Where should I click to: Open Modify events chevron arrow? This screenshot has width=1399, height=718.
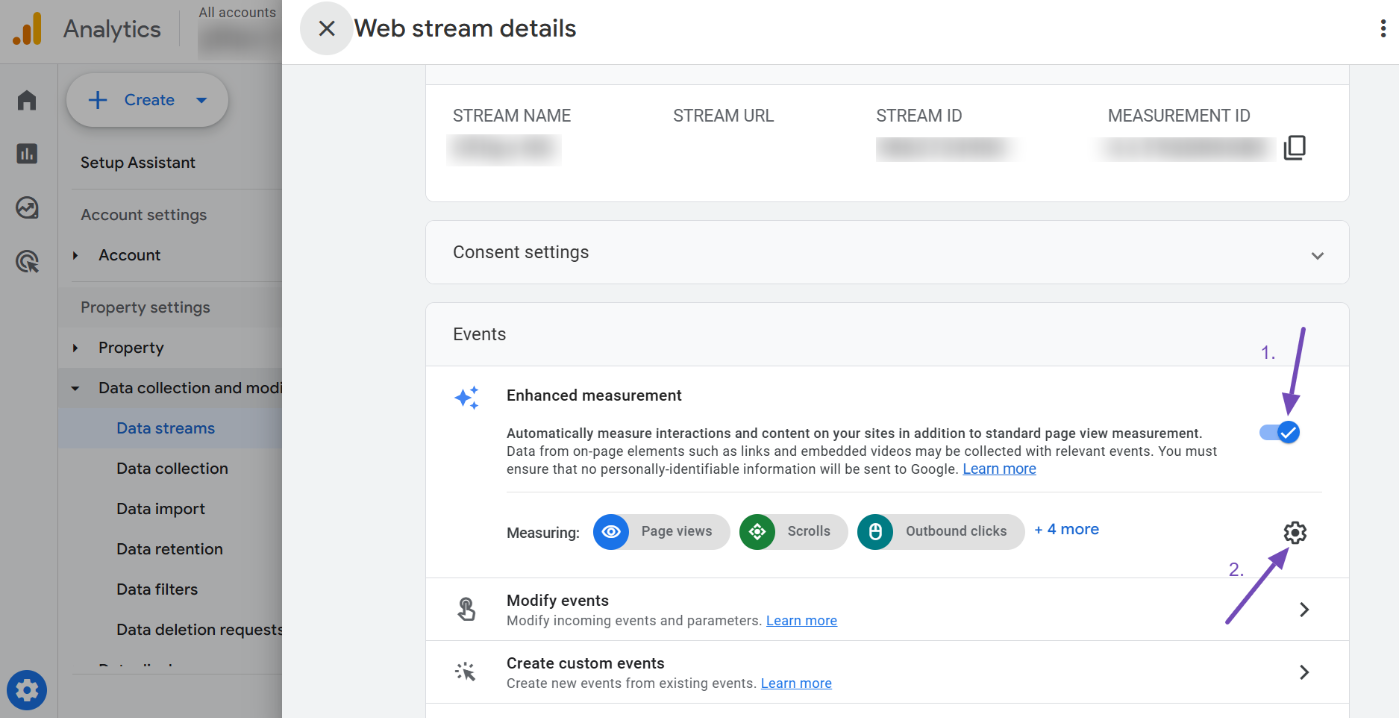tap(1304, 610)
